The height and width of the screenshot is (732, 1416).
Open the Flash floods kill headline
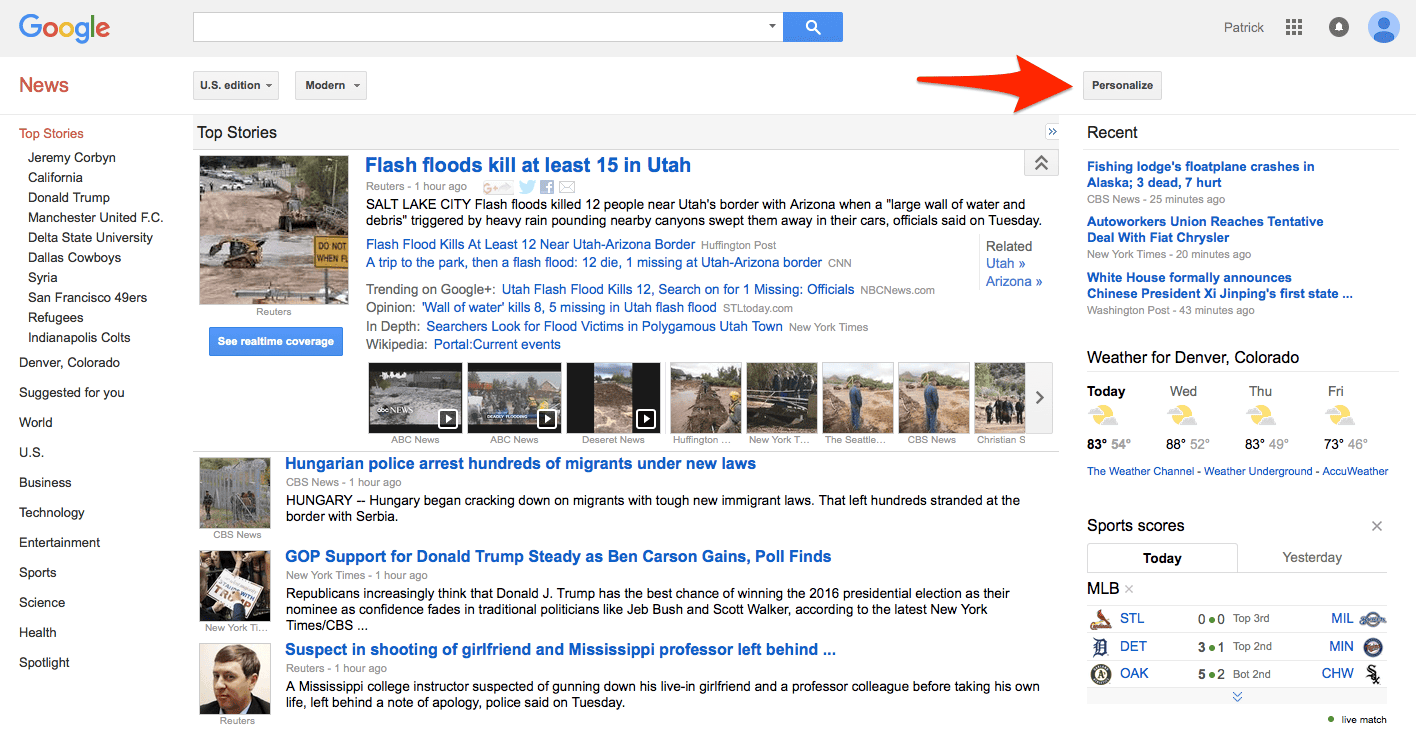[x=528, y=165]
